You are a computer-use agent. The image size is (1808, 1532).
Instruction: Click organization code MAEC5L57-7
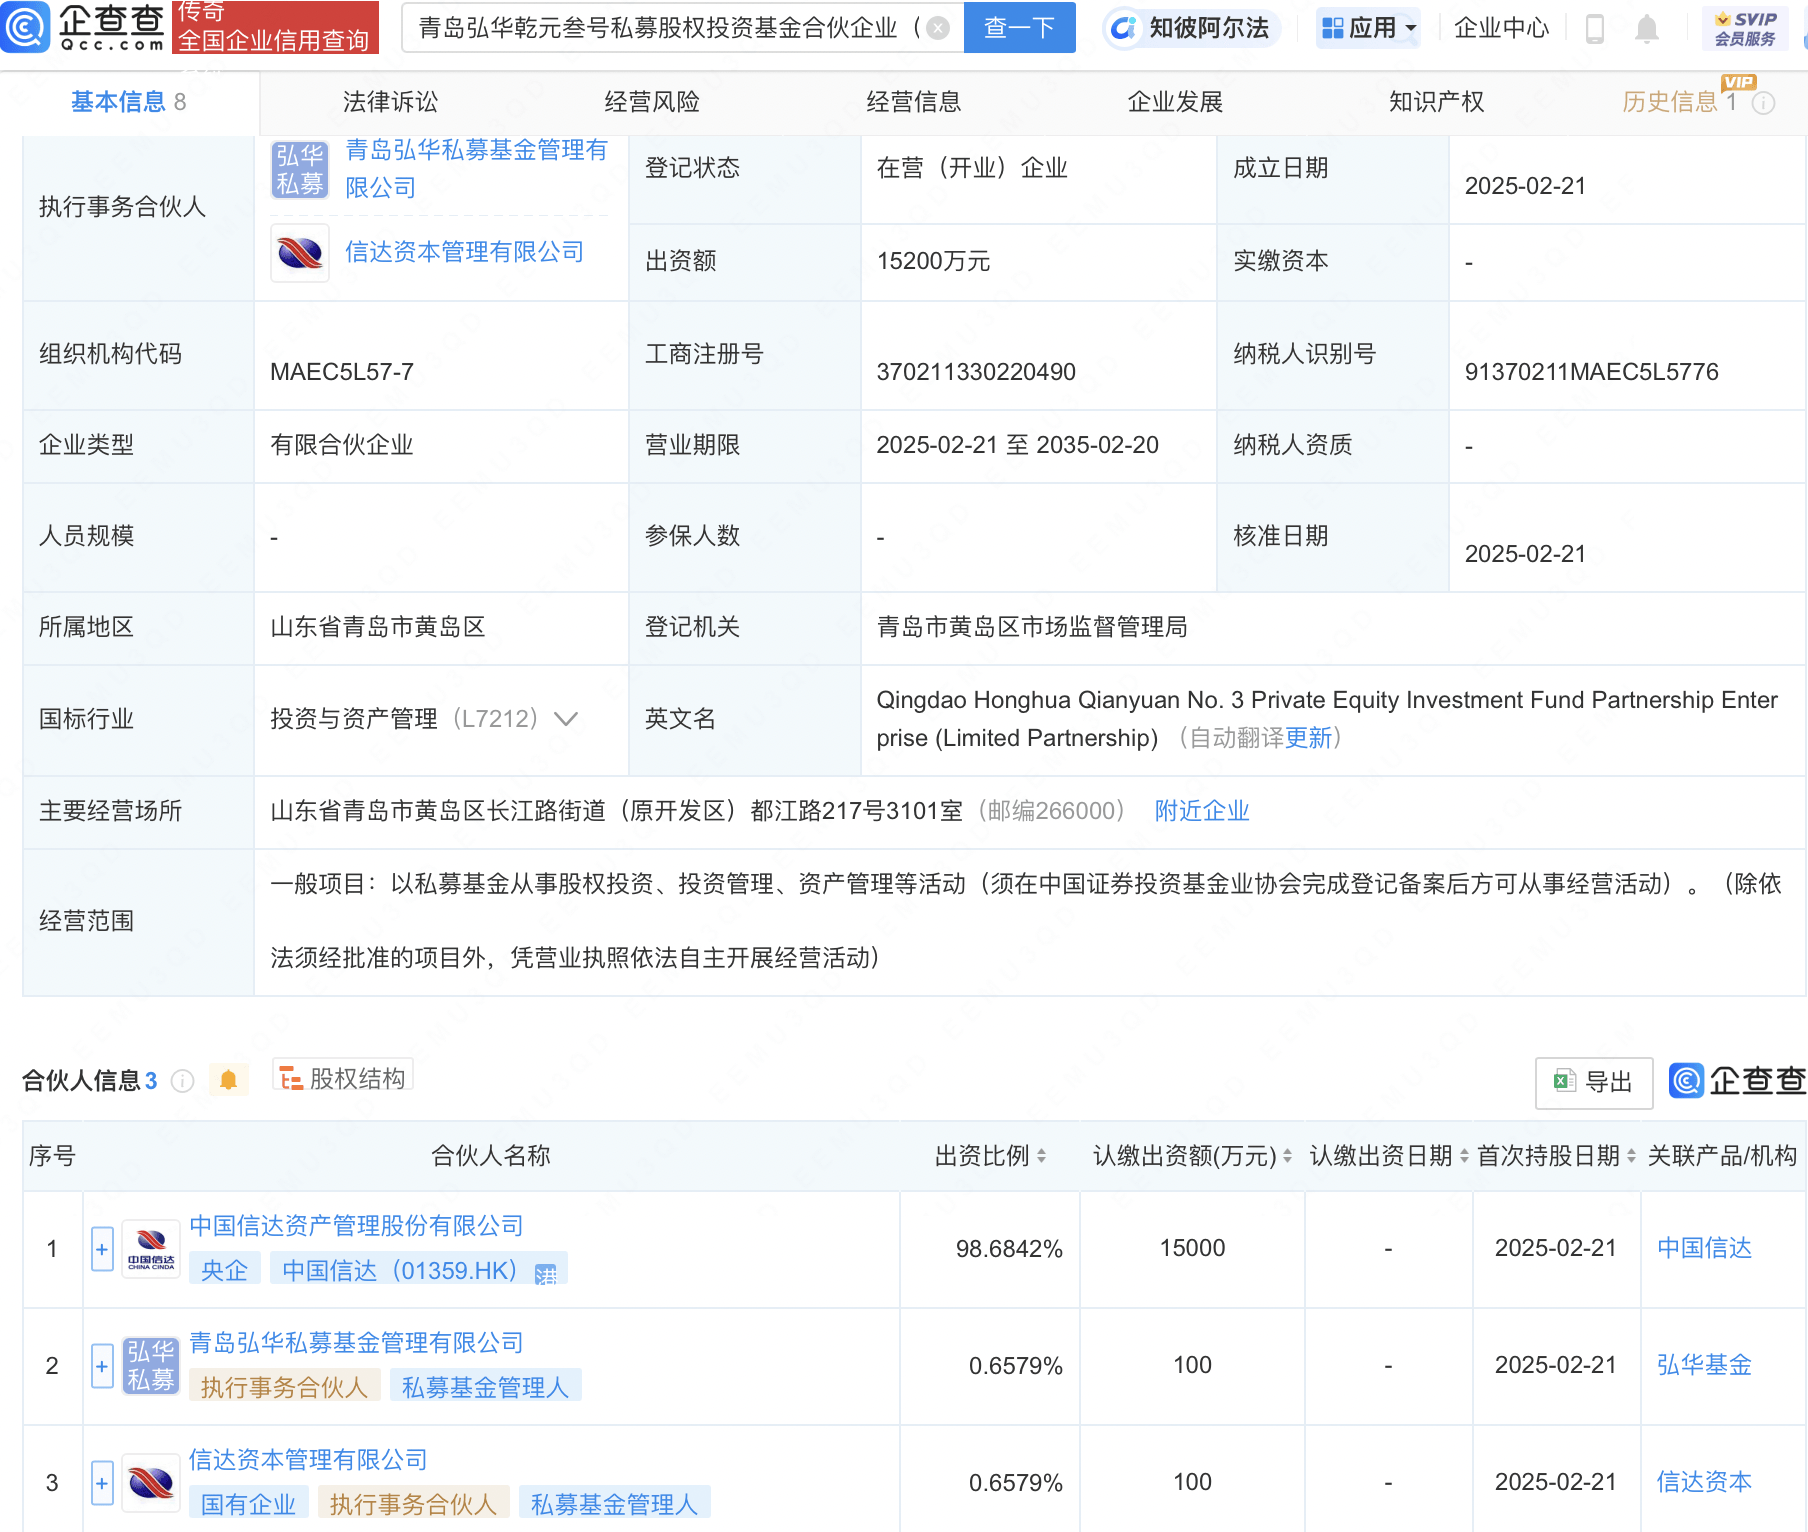click(342, 372)
